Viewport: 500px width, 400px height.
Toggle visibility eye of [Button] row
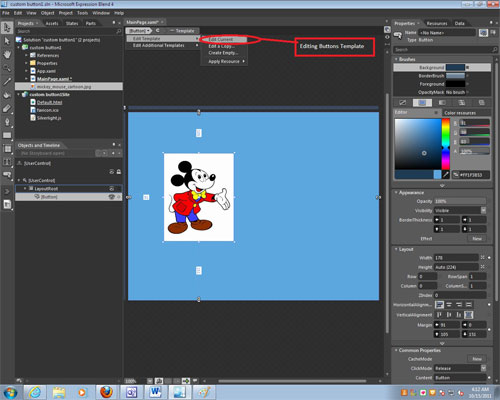(112, 197)
